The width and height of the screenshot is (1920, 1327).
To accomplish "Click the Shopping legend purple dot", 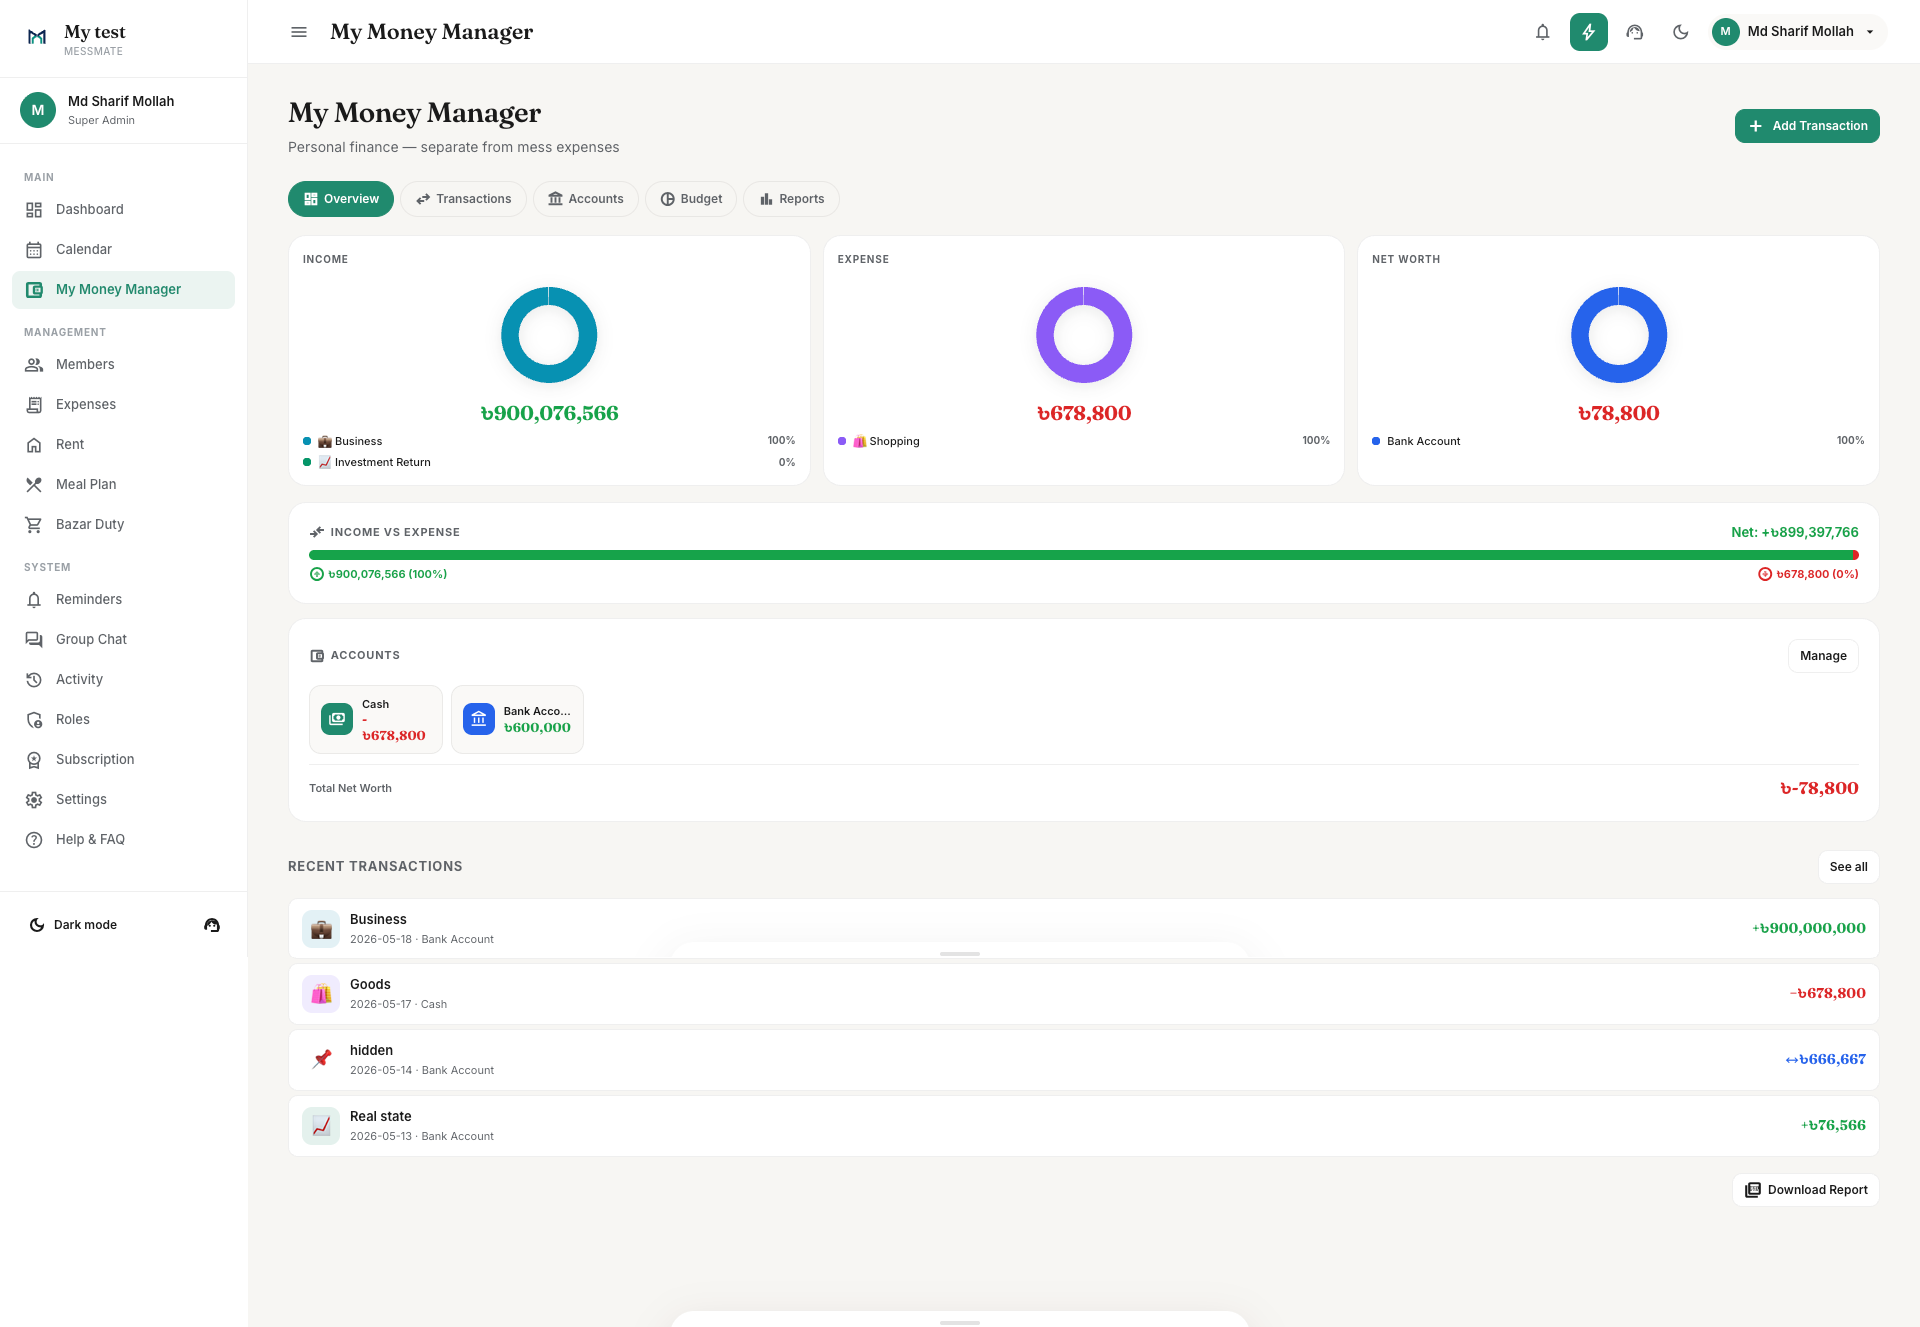I will point(842,441).
